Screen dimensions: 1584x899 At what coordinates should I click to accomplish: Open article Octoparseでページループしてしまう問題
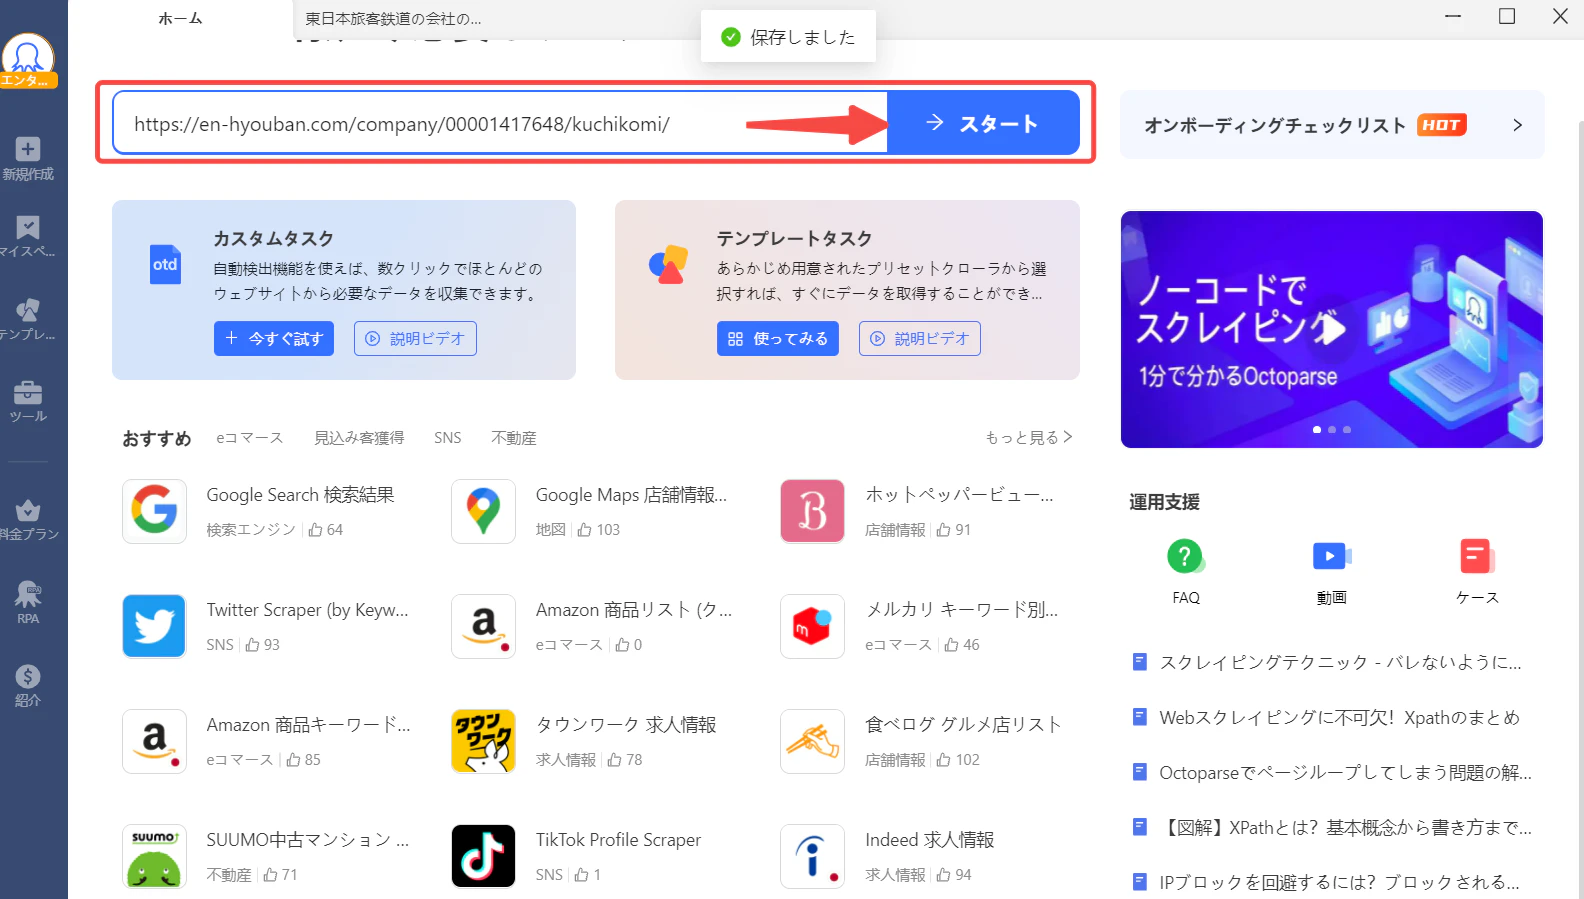[1345, 772]
